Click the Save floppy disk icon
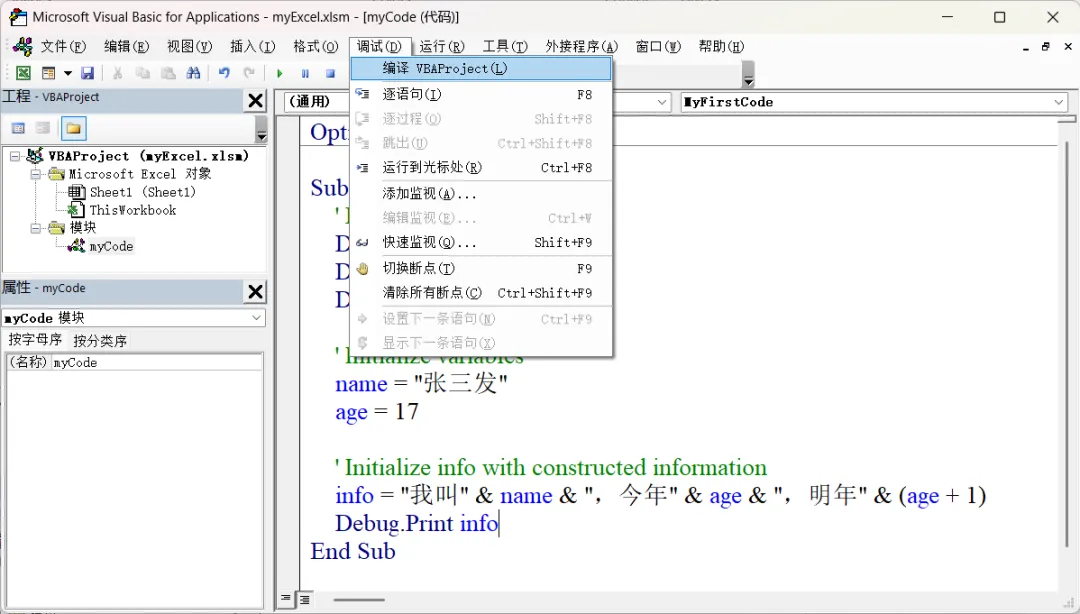 [87, 72]
